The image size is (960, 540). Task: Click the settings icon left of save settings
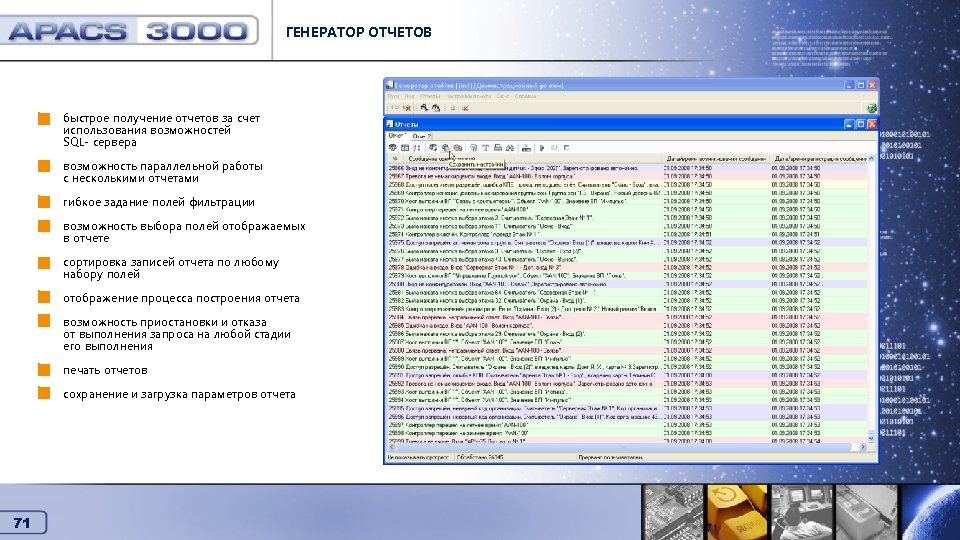(x=433, y=148)
